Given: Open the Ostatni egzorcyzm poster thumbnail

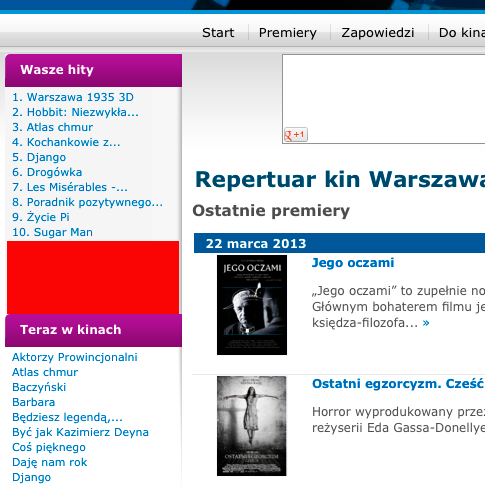Looking at the screenshot, I should tap(252, 426).
